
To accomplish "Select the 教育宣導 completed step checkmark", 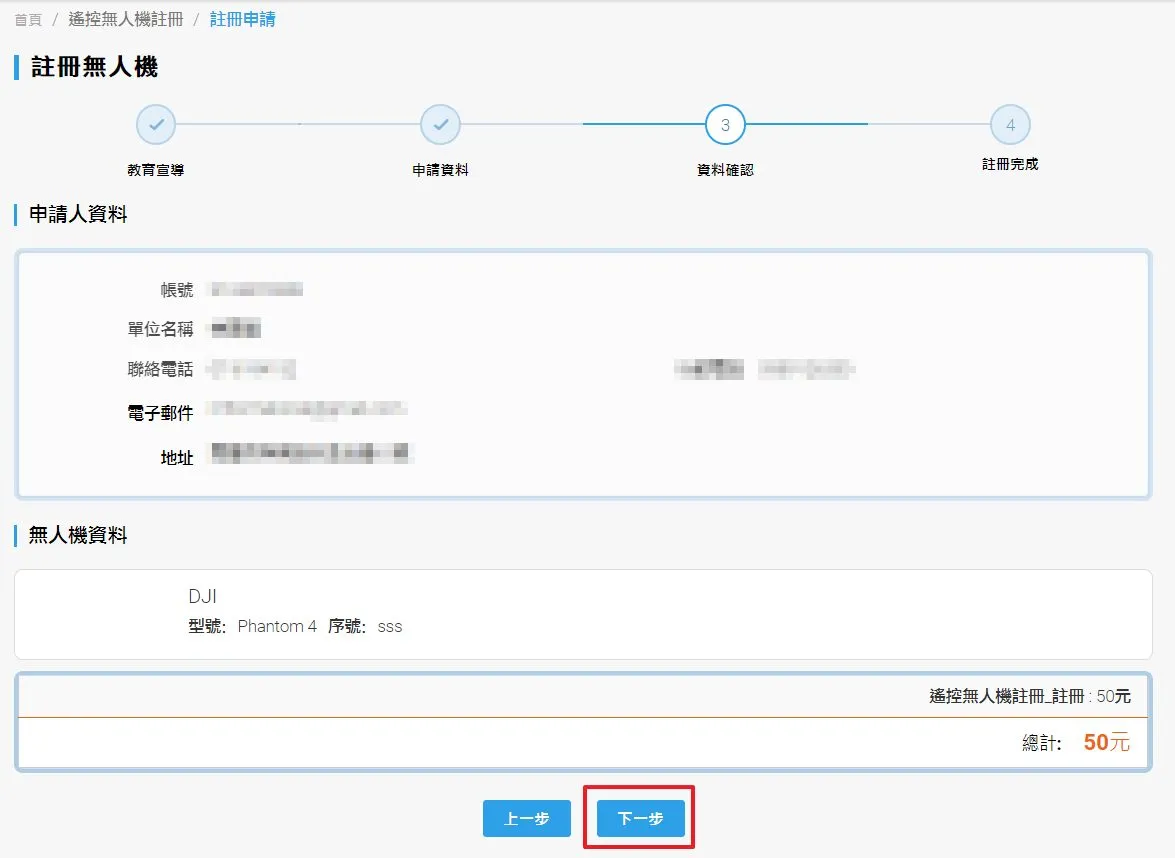I will 156,124.
